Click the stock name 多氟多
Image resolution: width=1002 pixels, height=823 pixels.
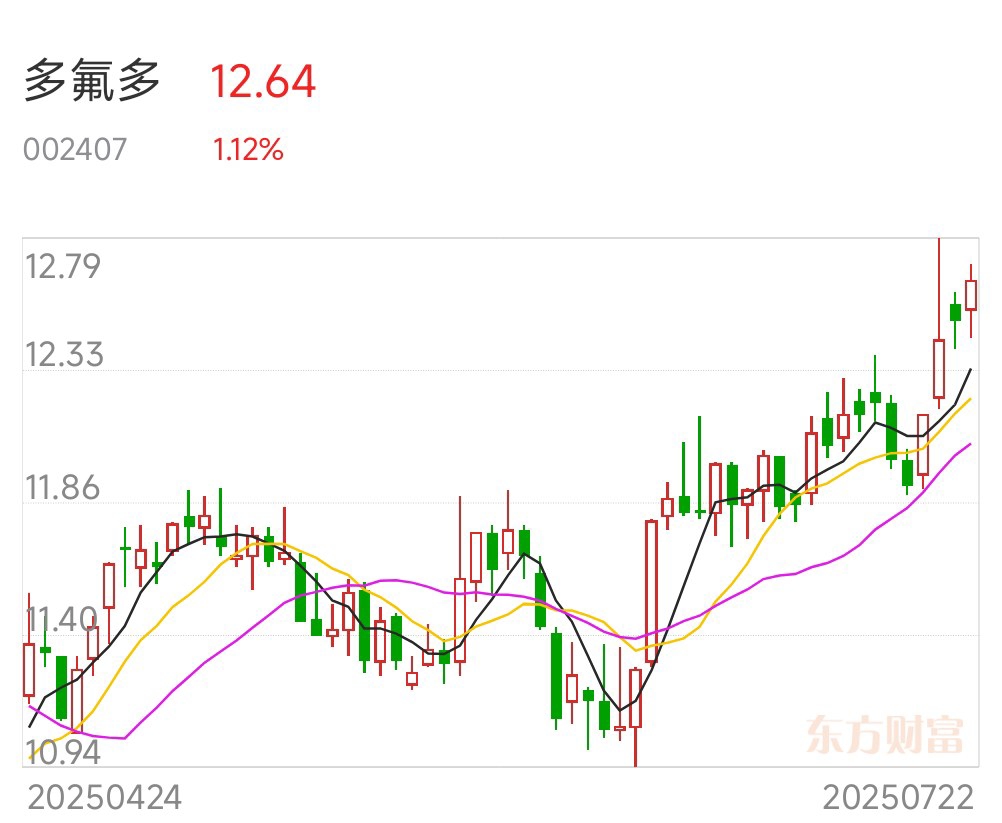[x=91, y=81]
